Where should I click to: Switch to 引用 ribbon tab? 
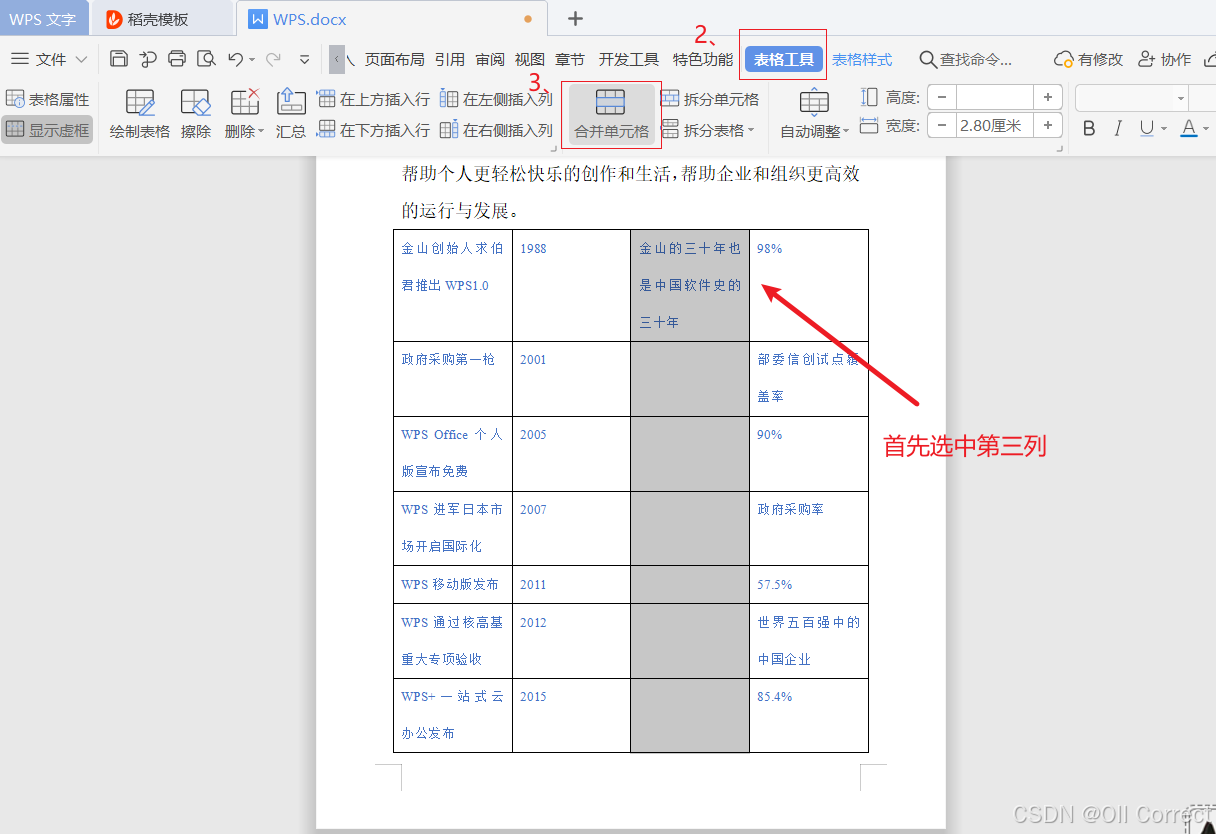(x=450, y=59)
